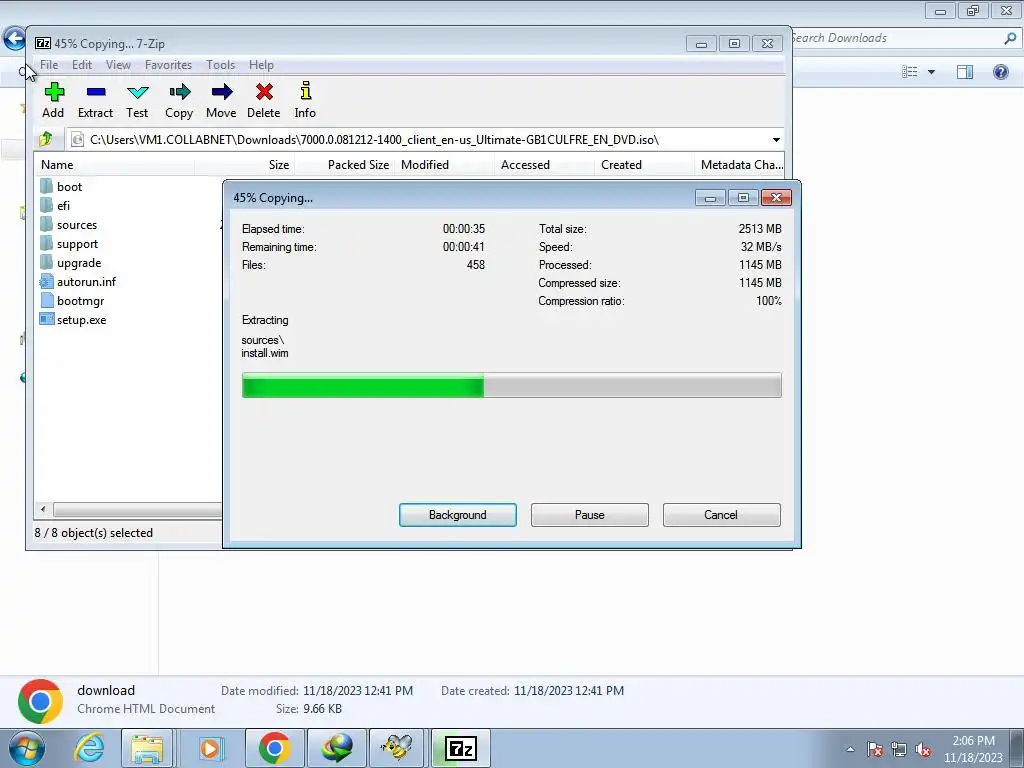Open the View menu
The width and height of the screenshot is (1024, 768).
pyautogui.click(x=118, y=65)
